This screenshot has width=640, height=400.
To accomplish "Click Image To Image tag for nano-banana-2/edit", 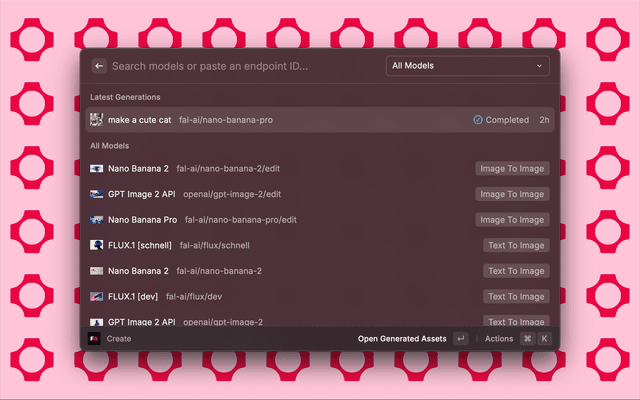I will [x=512, y=169].
